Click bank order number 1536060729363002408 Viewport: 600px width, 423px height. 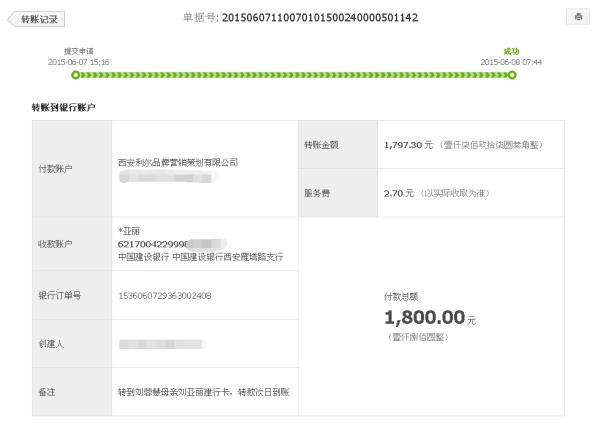tap(164, 295)
